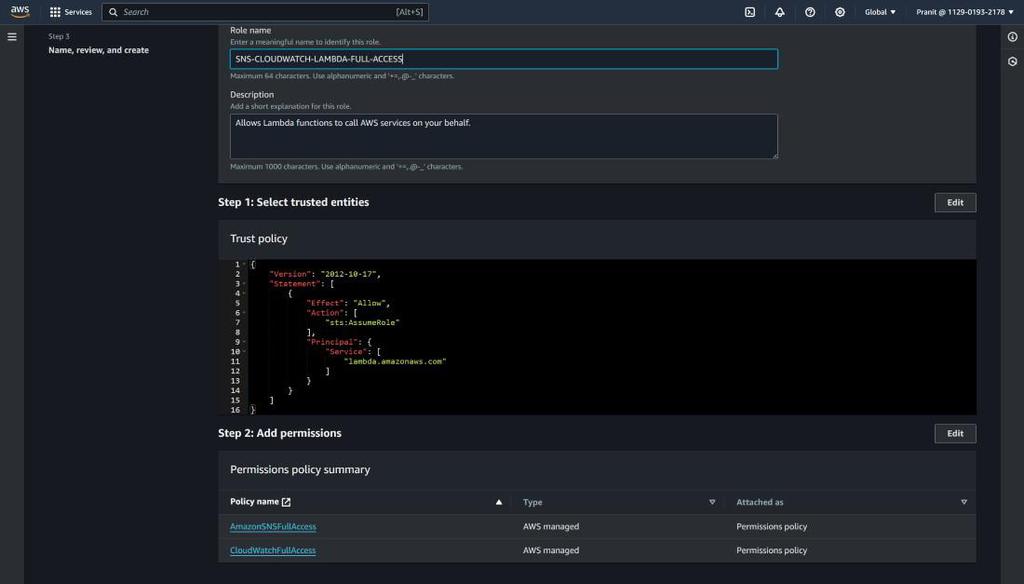Open the notifications bell

click(780, 12)
